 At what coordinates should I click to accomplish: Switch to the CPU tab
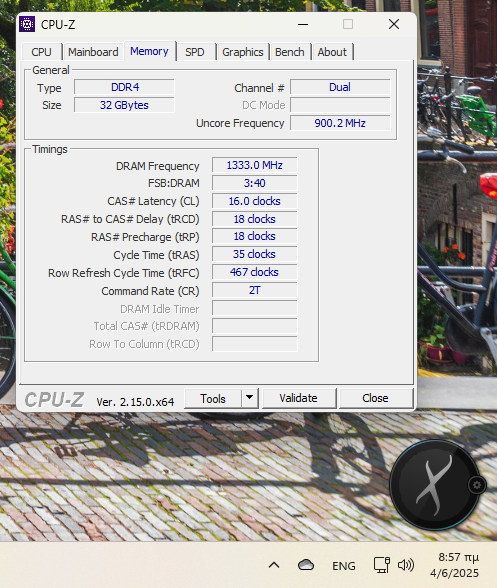click(41, 52)
